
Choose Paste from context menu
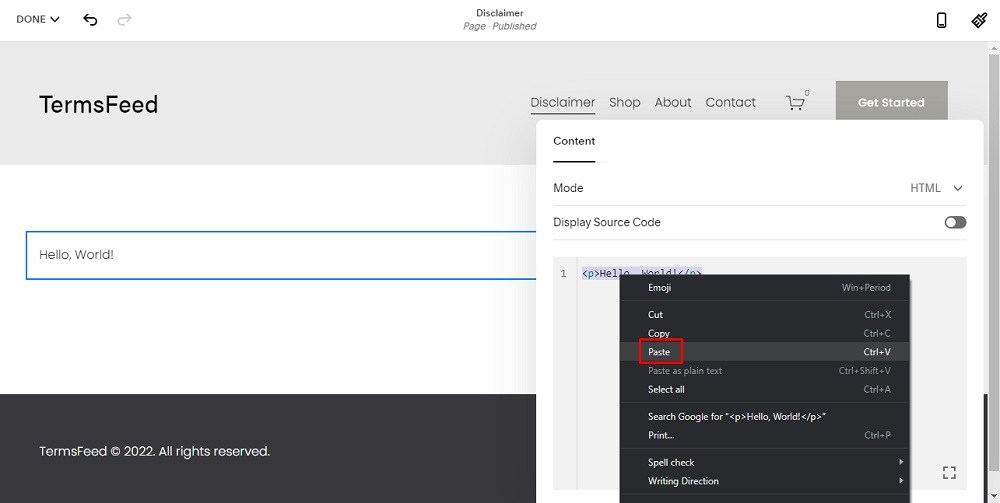764,352
